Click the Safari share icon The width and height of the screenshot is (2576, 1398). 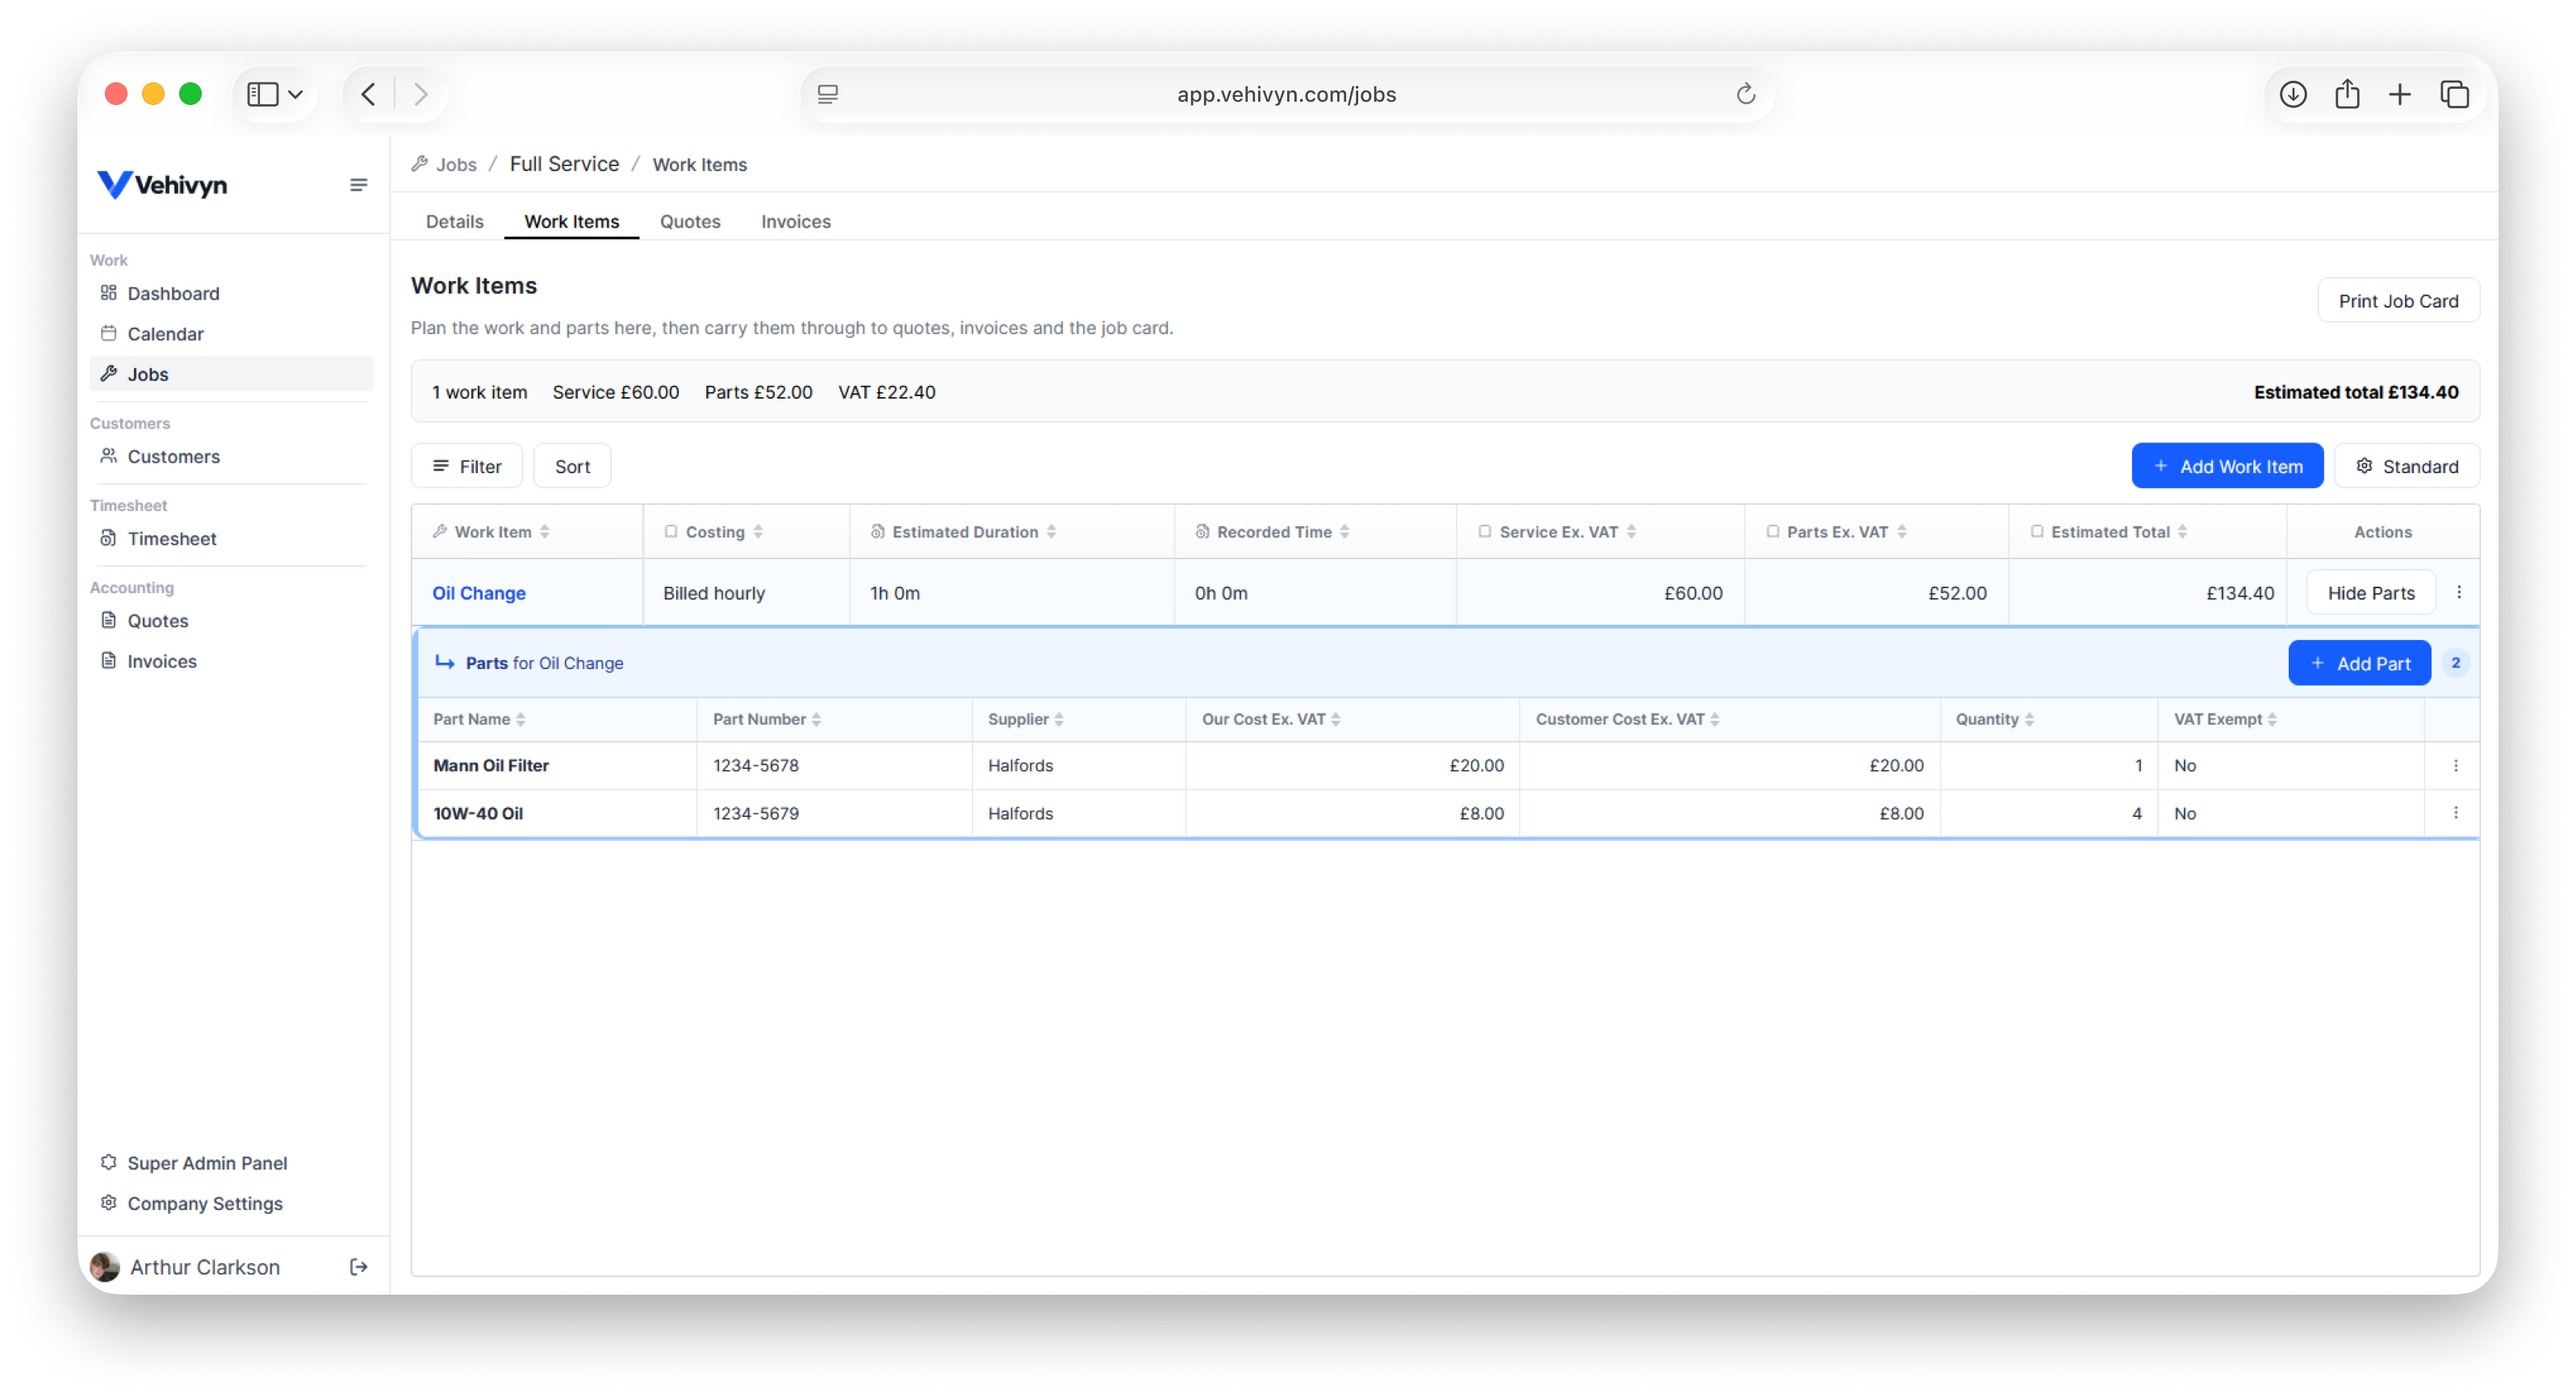[x=2347, y=94]
